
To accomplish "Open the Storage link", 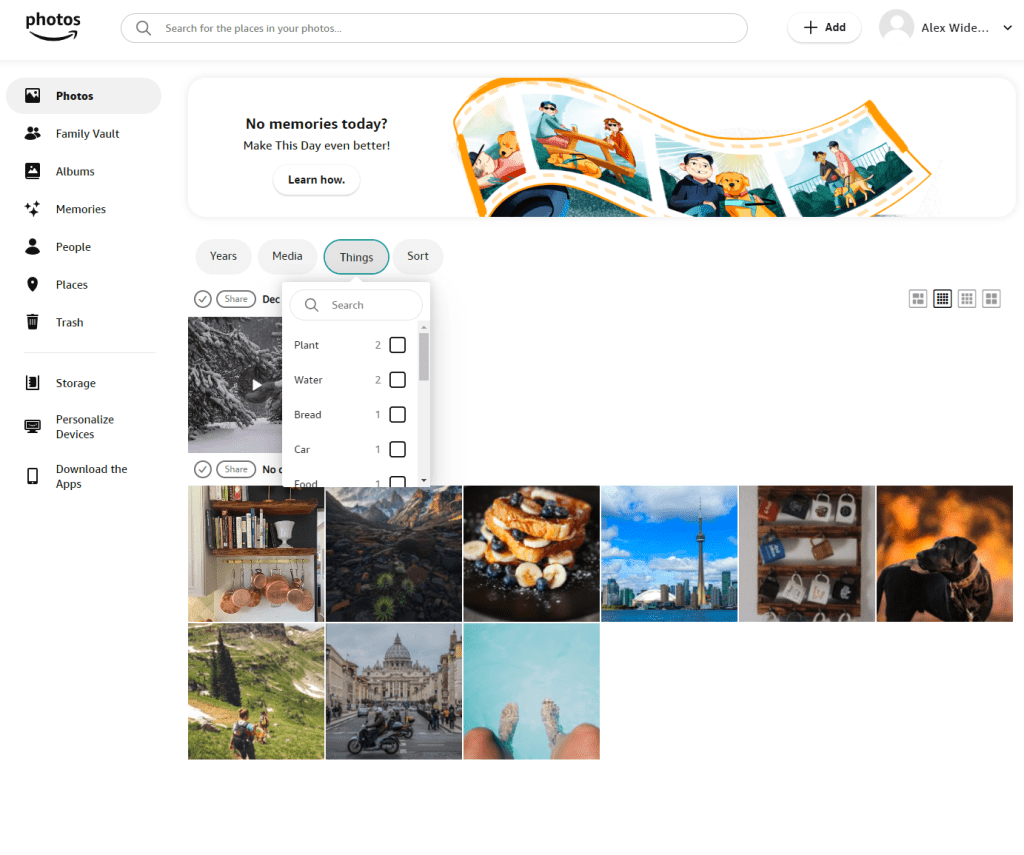I will [x=76, y=383].
